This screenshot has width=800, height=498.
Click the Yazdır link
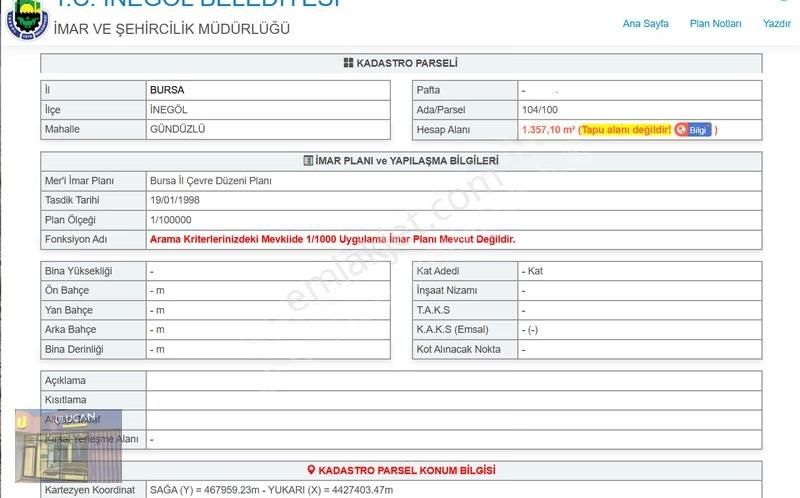click(x=777, y=23)
